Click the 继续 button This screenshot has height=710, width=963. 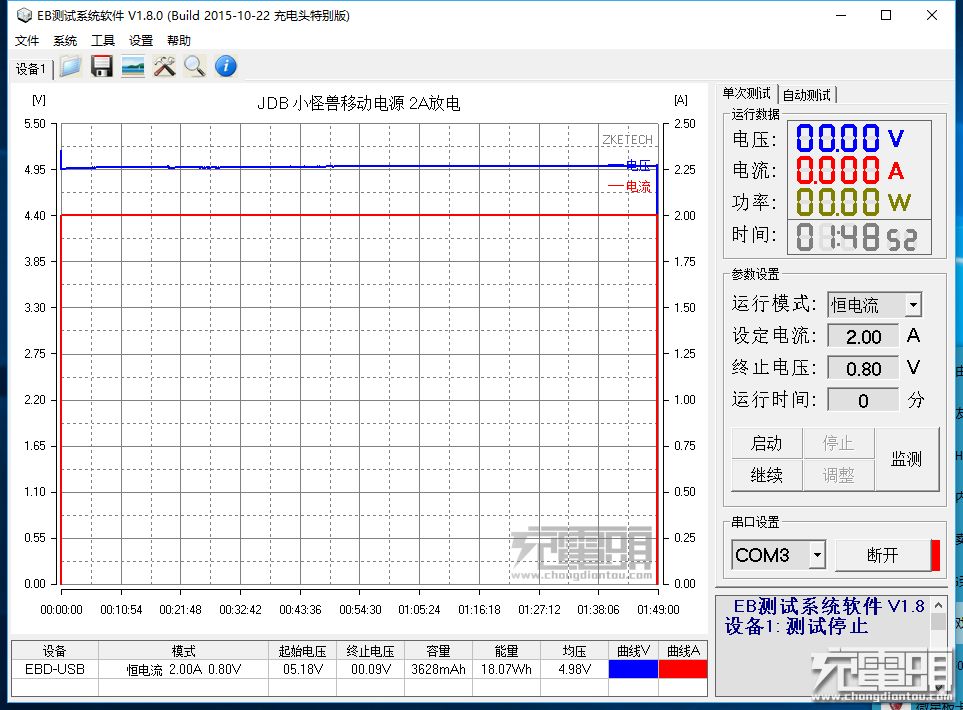(x=766, y=475)
